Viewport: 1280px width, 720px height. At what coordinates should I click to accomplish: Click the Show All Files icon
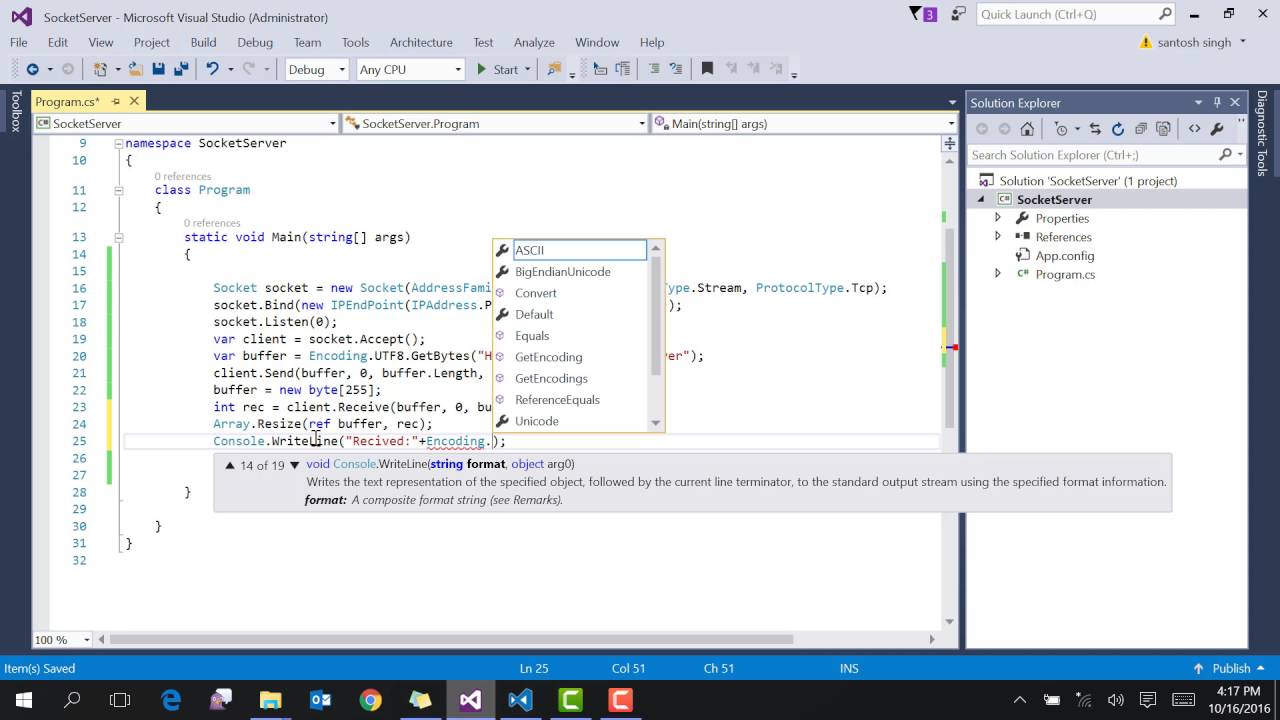(1163, 129)
